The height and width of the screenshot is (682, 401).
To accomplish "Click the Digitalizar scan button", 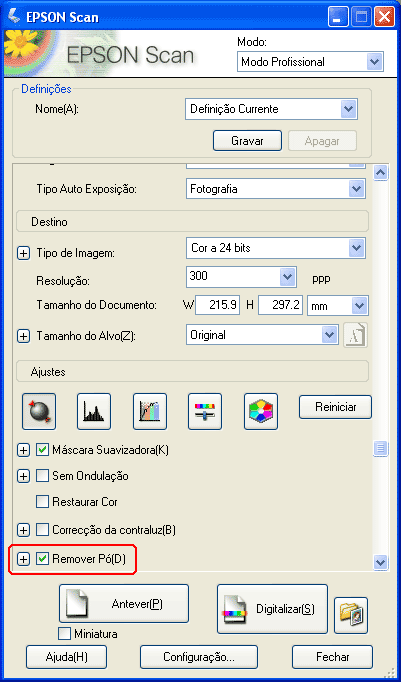I will tap(272, 609).
